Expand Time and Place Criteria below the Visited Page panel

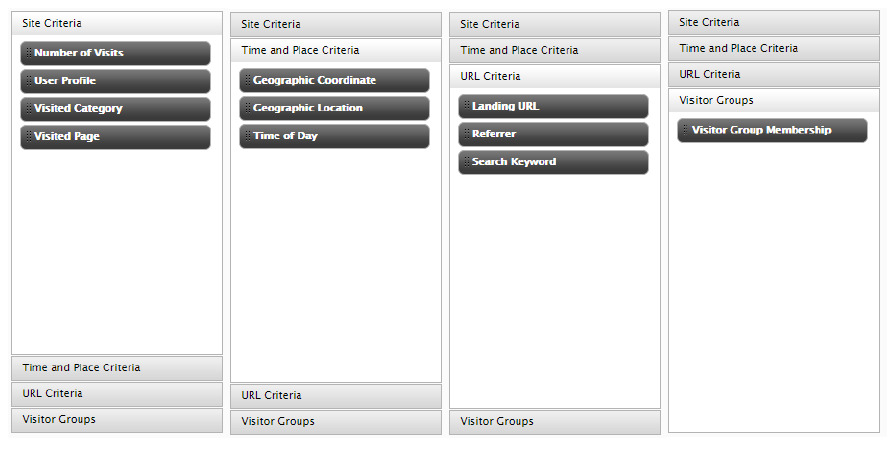[x=116, y=368]
